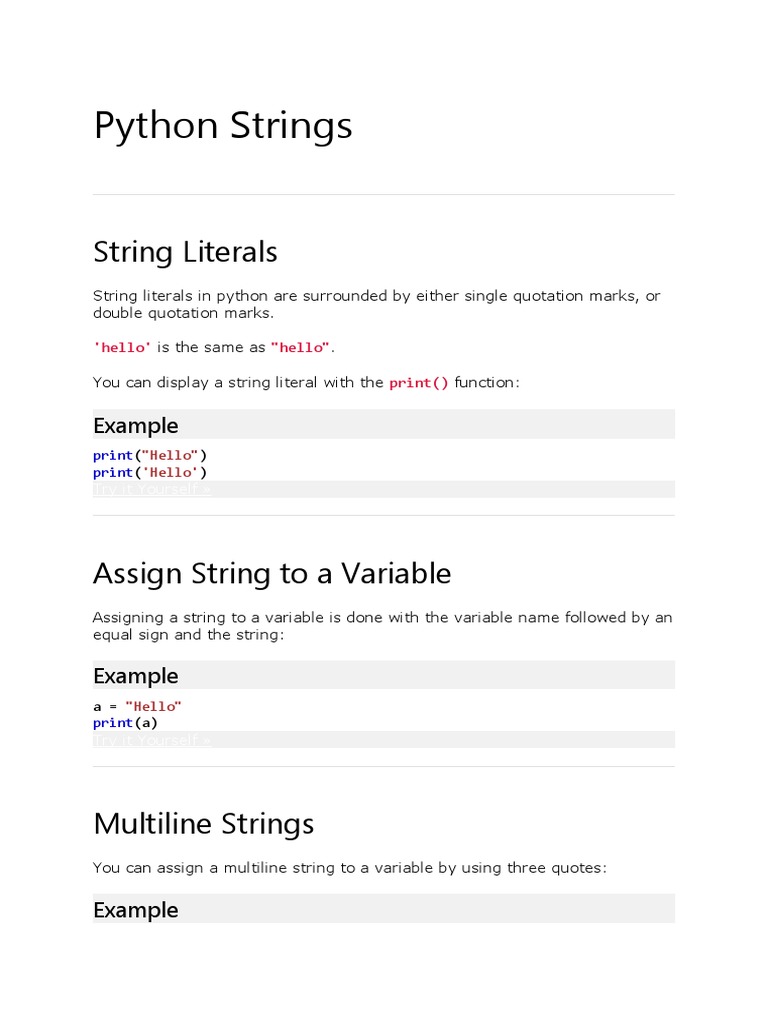Click the "Python Strings" page title

point(223,126)
